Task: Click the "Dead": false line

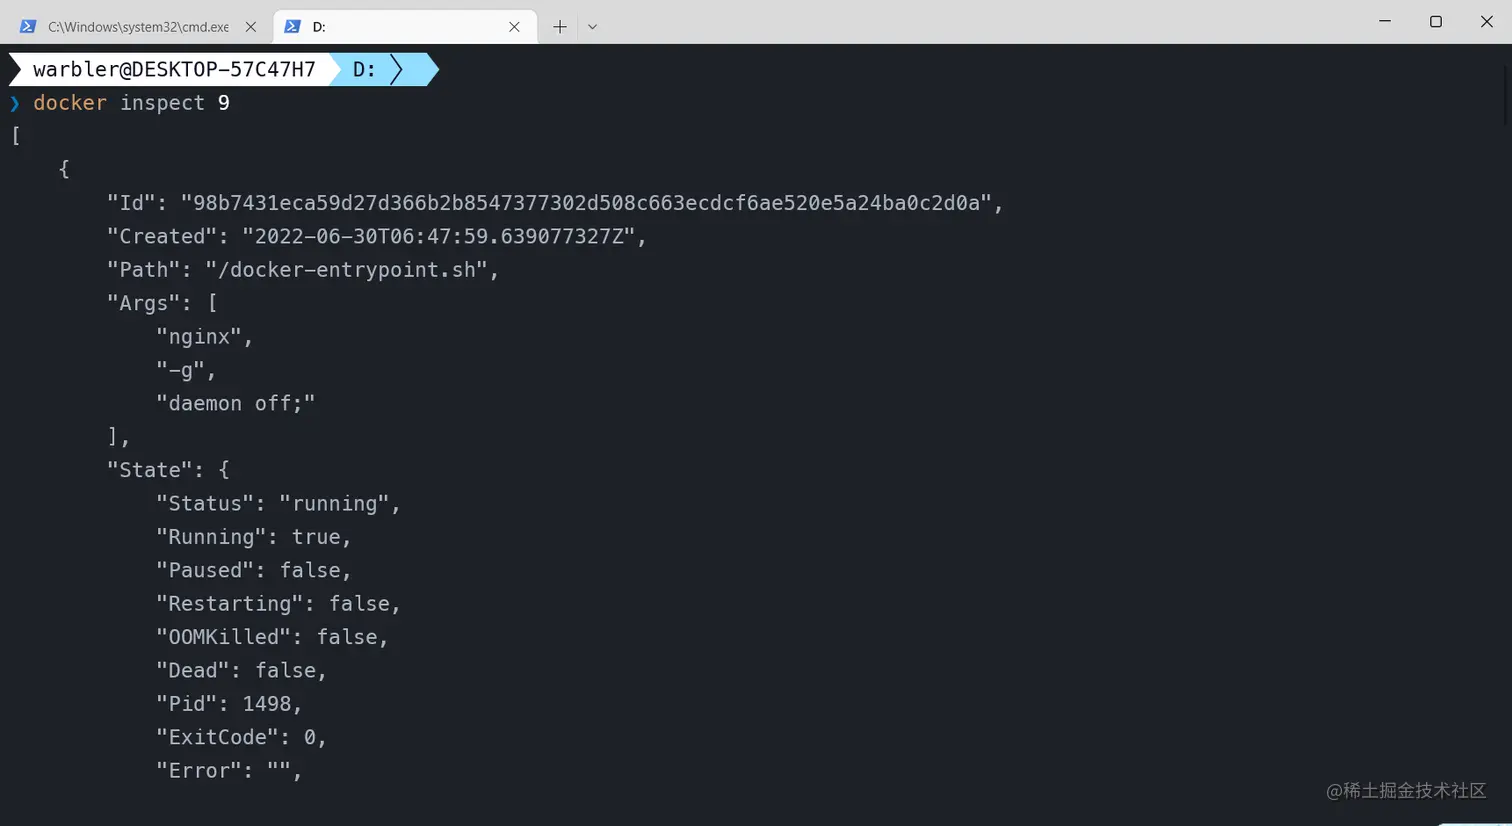Action: point(241,670)
